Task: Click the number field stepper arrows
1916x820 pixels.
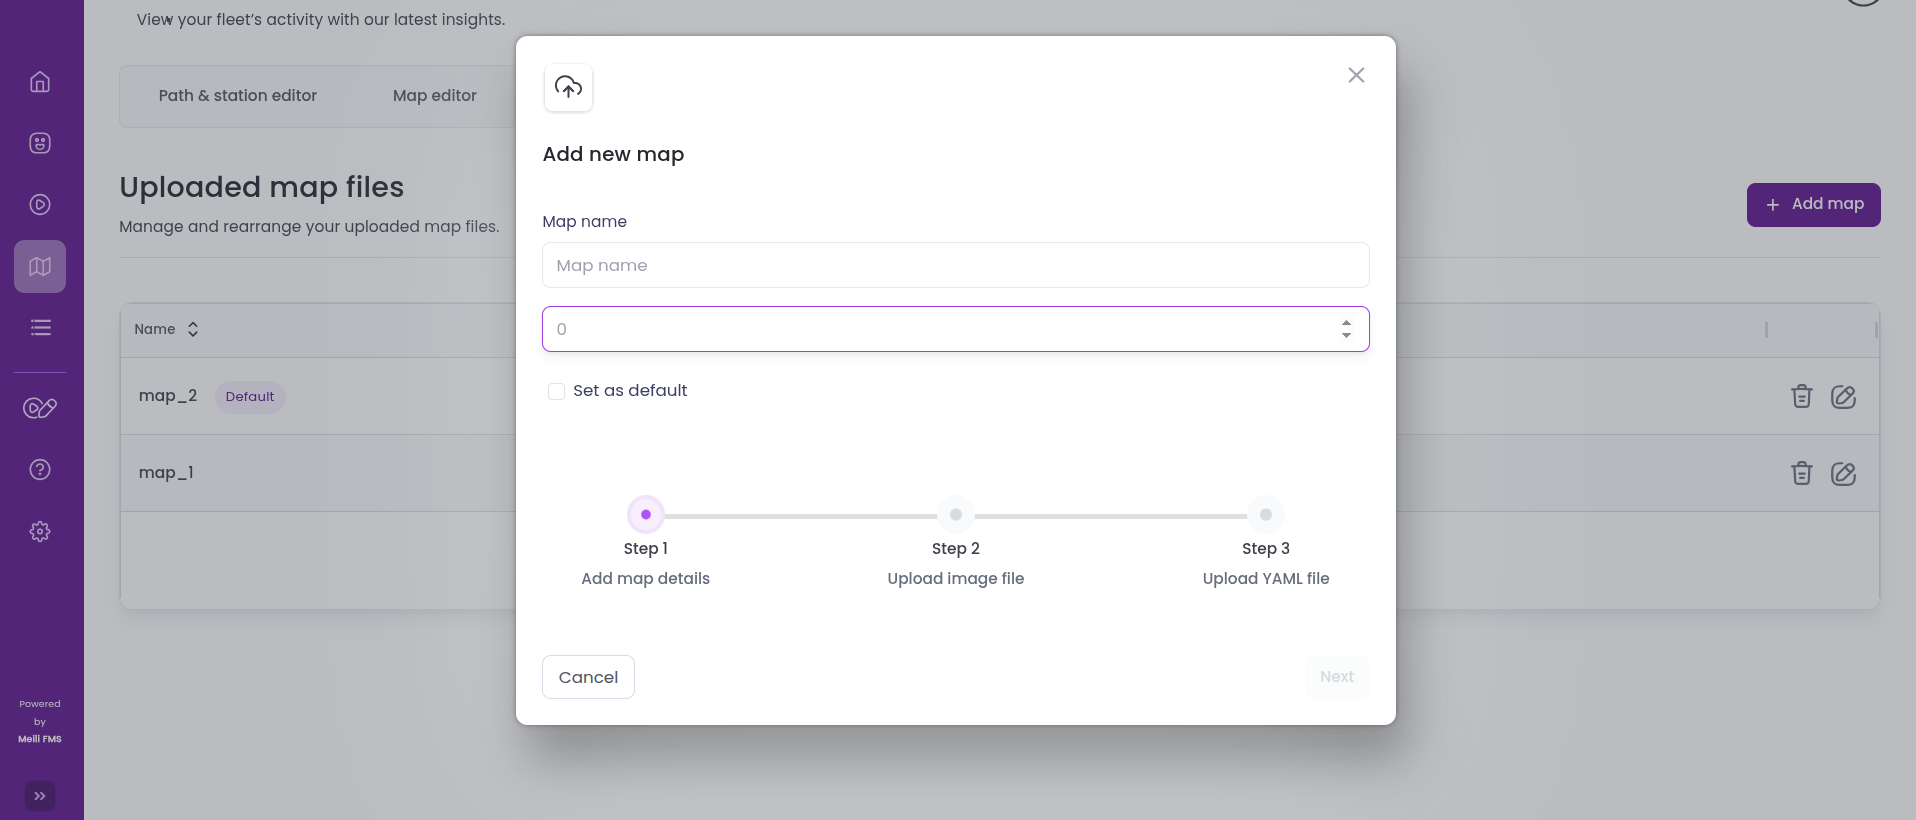Action: [1346, 329]
